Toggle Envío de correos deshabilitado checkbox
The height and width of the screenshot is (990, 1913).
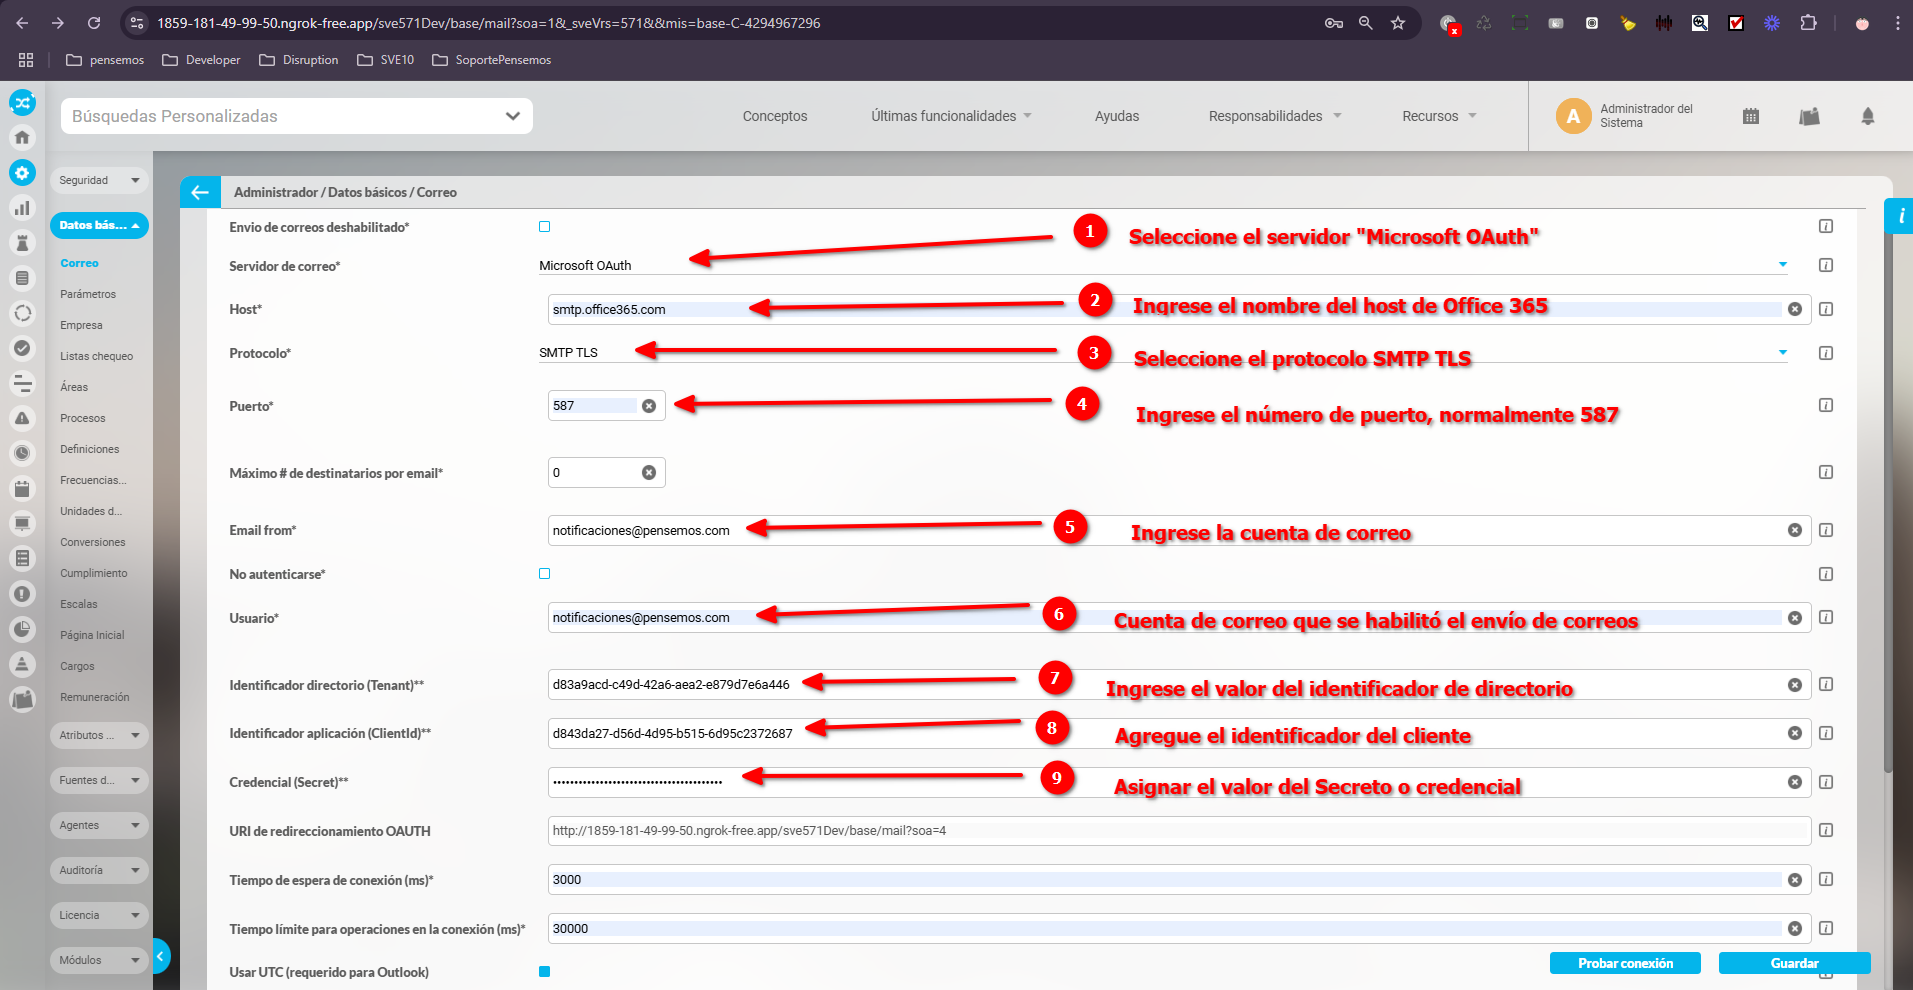click(544, 227)
